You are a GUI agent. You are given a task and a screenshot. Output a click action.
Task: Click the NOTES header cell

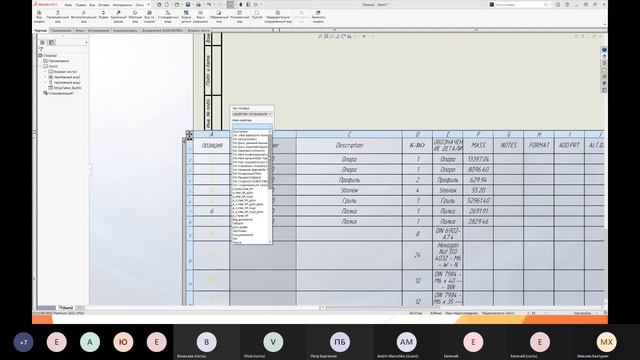[x=509, y=146]
